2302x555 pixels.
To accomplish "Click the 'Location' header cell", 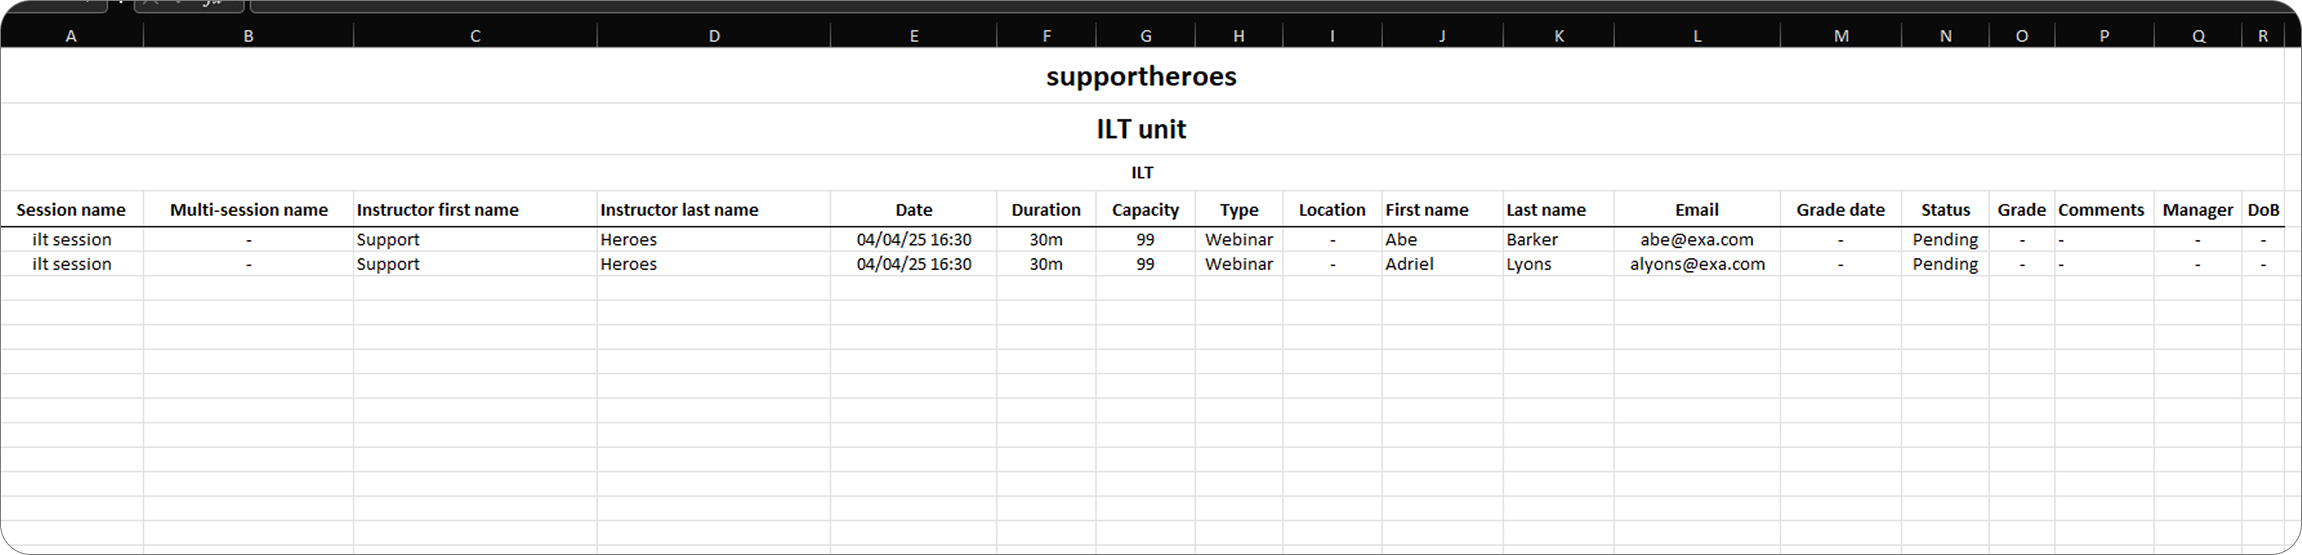I will click(1332, 210).
